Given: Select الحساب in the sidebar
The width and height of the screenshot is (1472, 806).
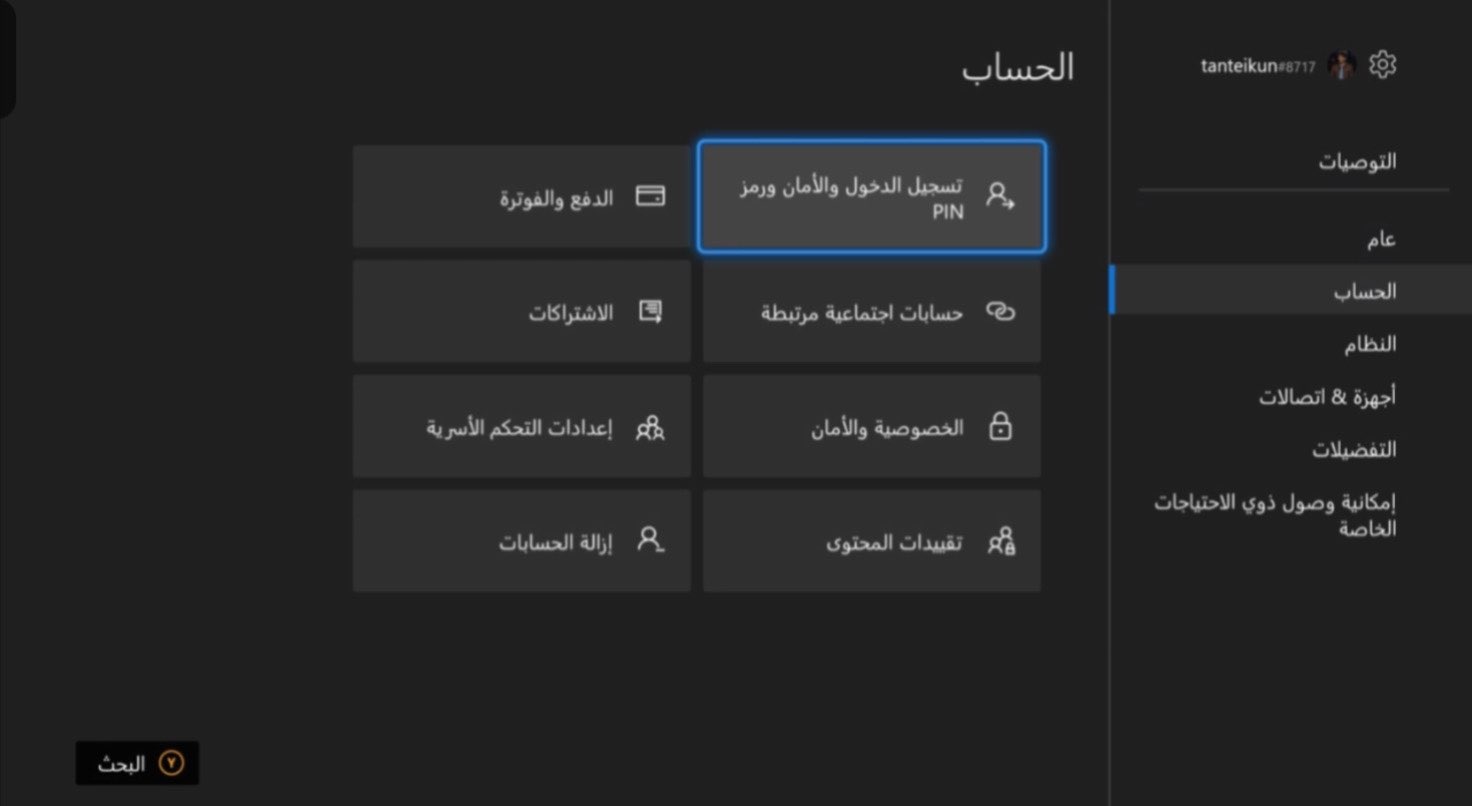Looking at the screenshot, I should pyautogui.click(x=1365, y=292).
